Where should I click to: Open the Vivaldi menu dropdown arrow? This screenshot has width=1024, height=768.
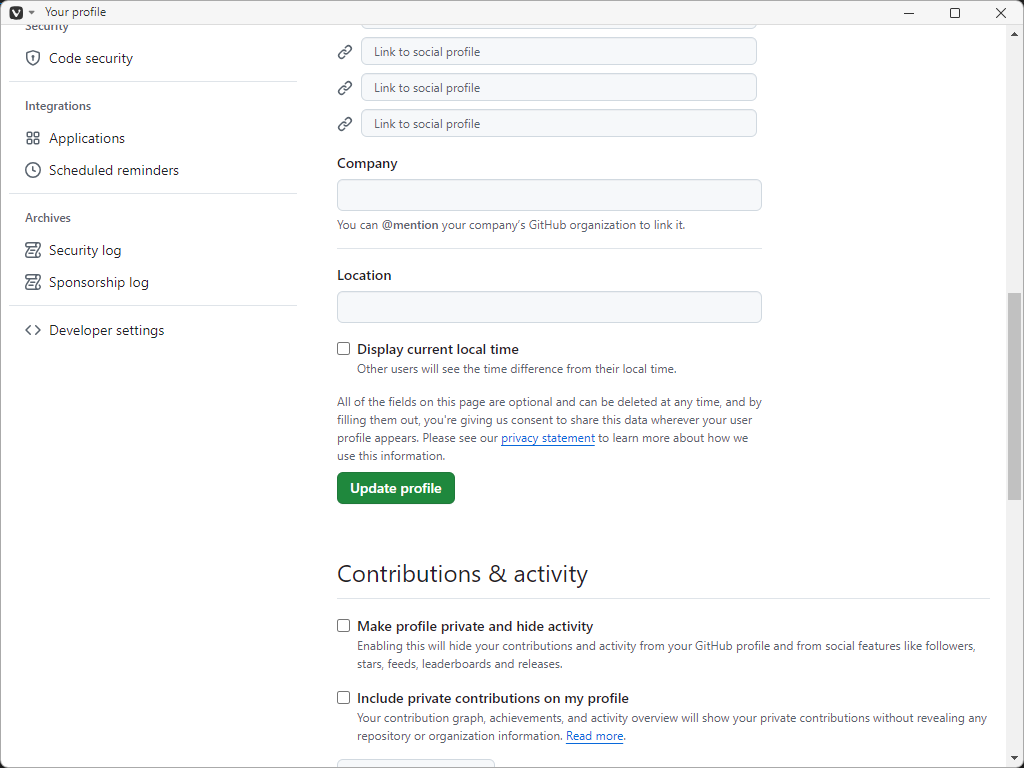31,13
